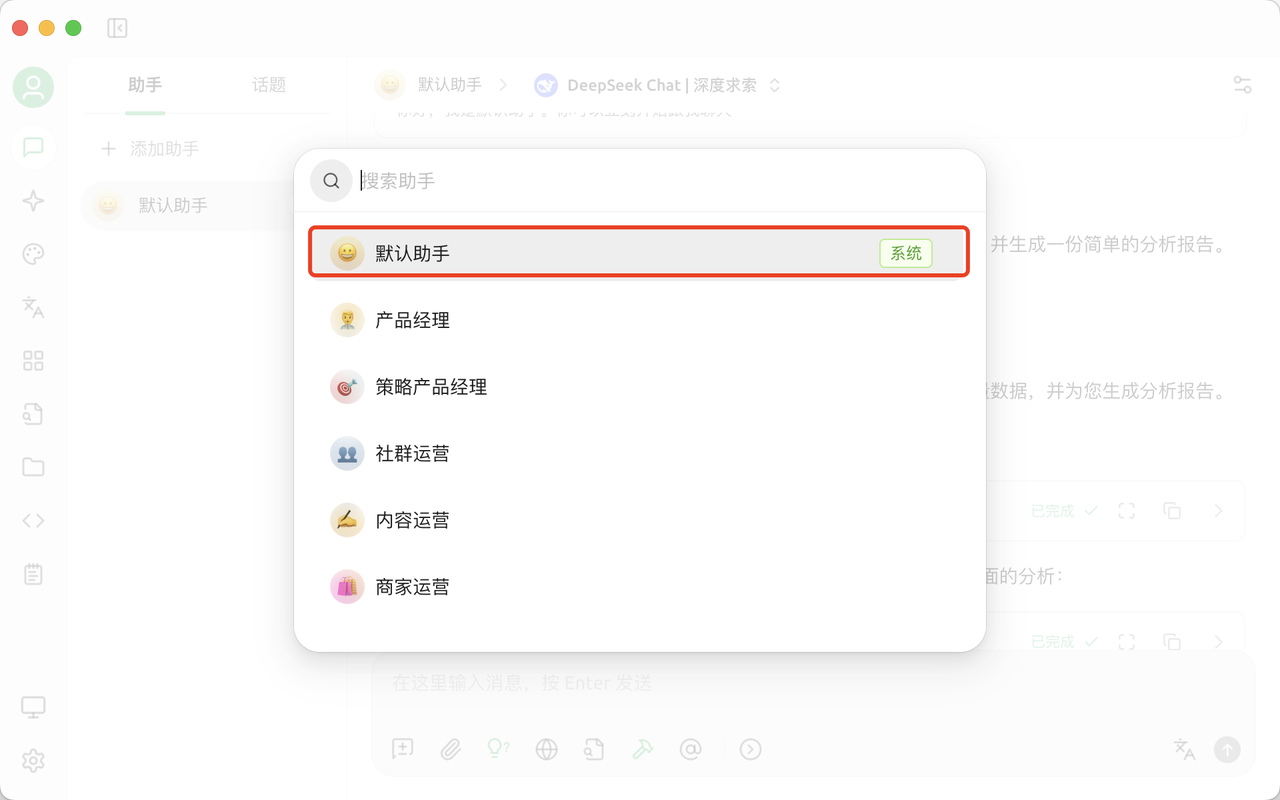Screen dimensions: 1280x800
Task: Expand the first 已完成 block chevron
Action: pyautogui.click(x=1218, y=511)
